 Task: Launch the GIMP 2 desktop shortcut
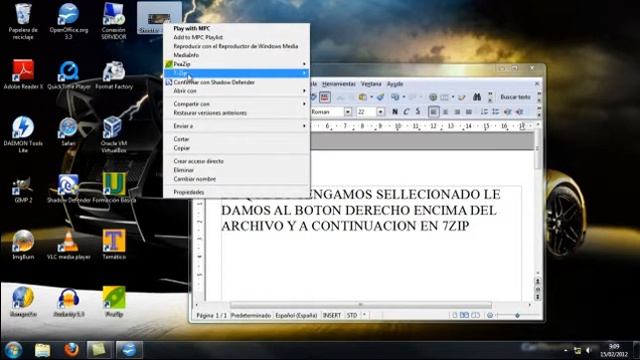point(23,190)
